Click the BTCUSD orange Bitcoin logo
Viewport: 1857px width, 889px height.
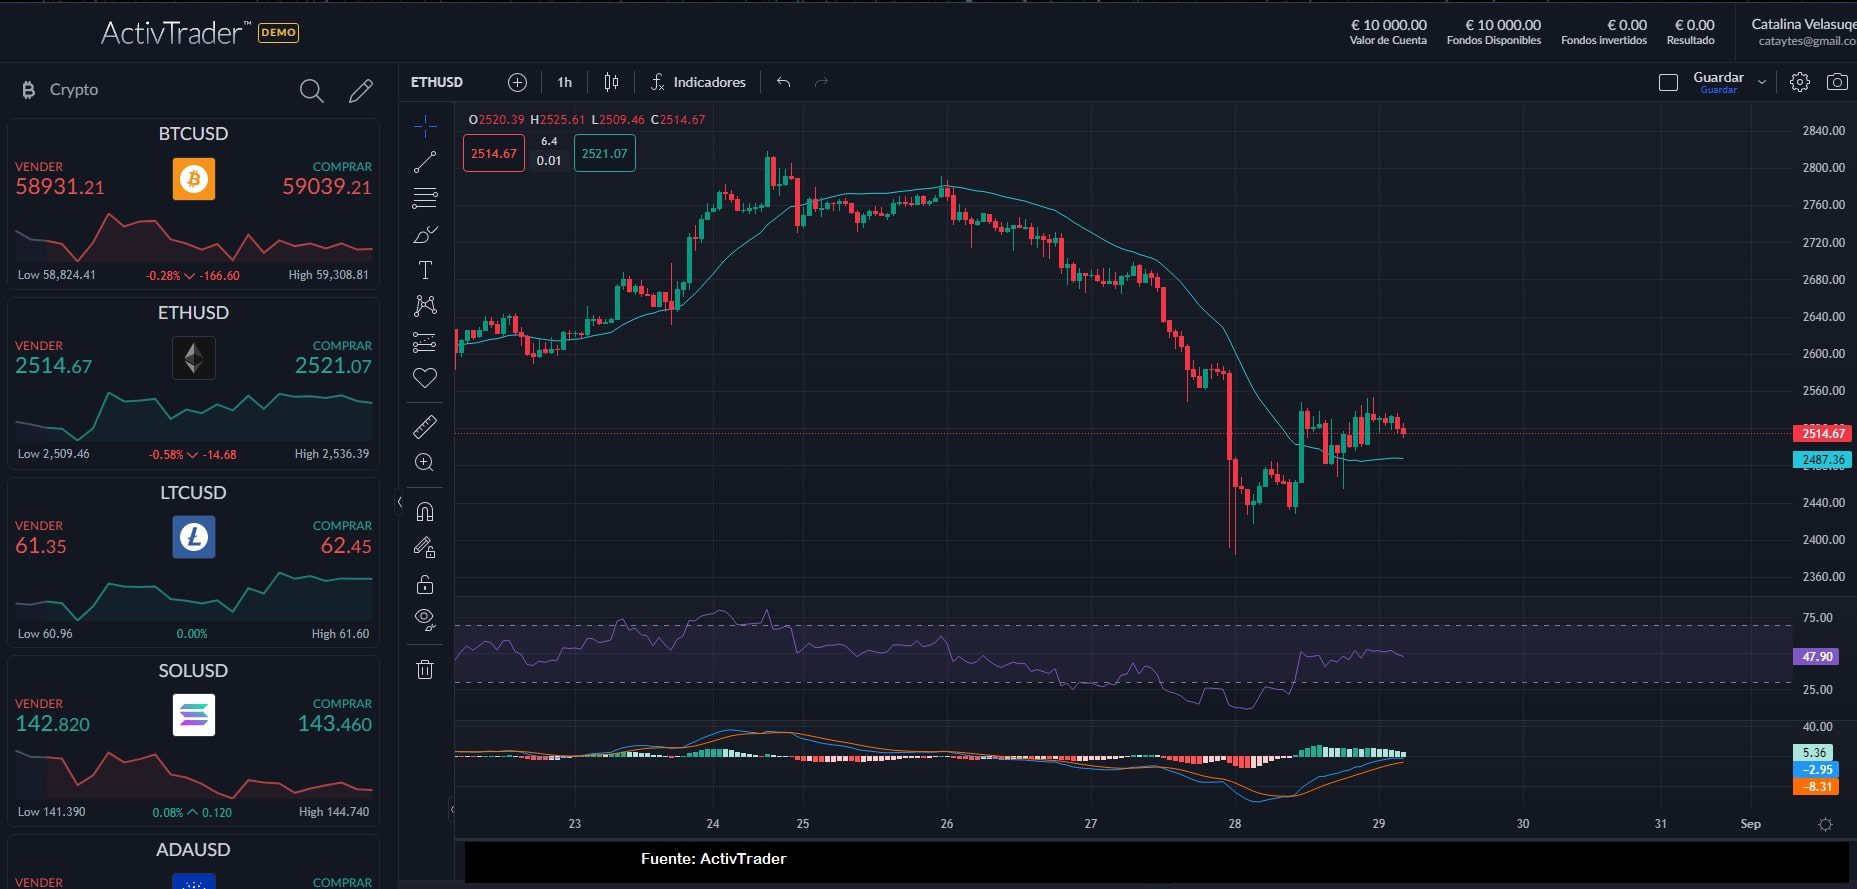point(193,180)
